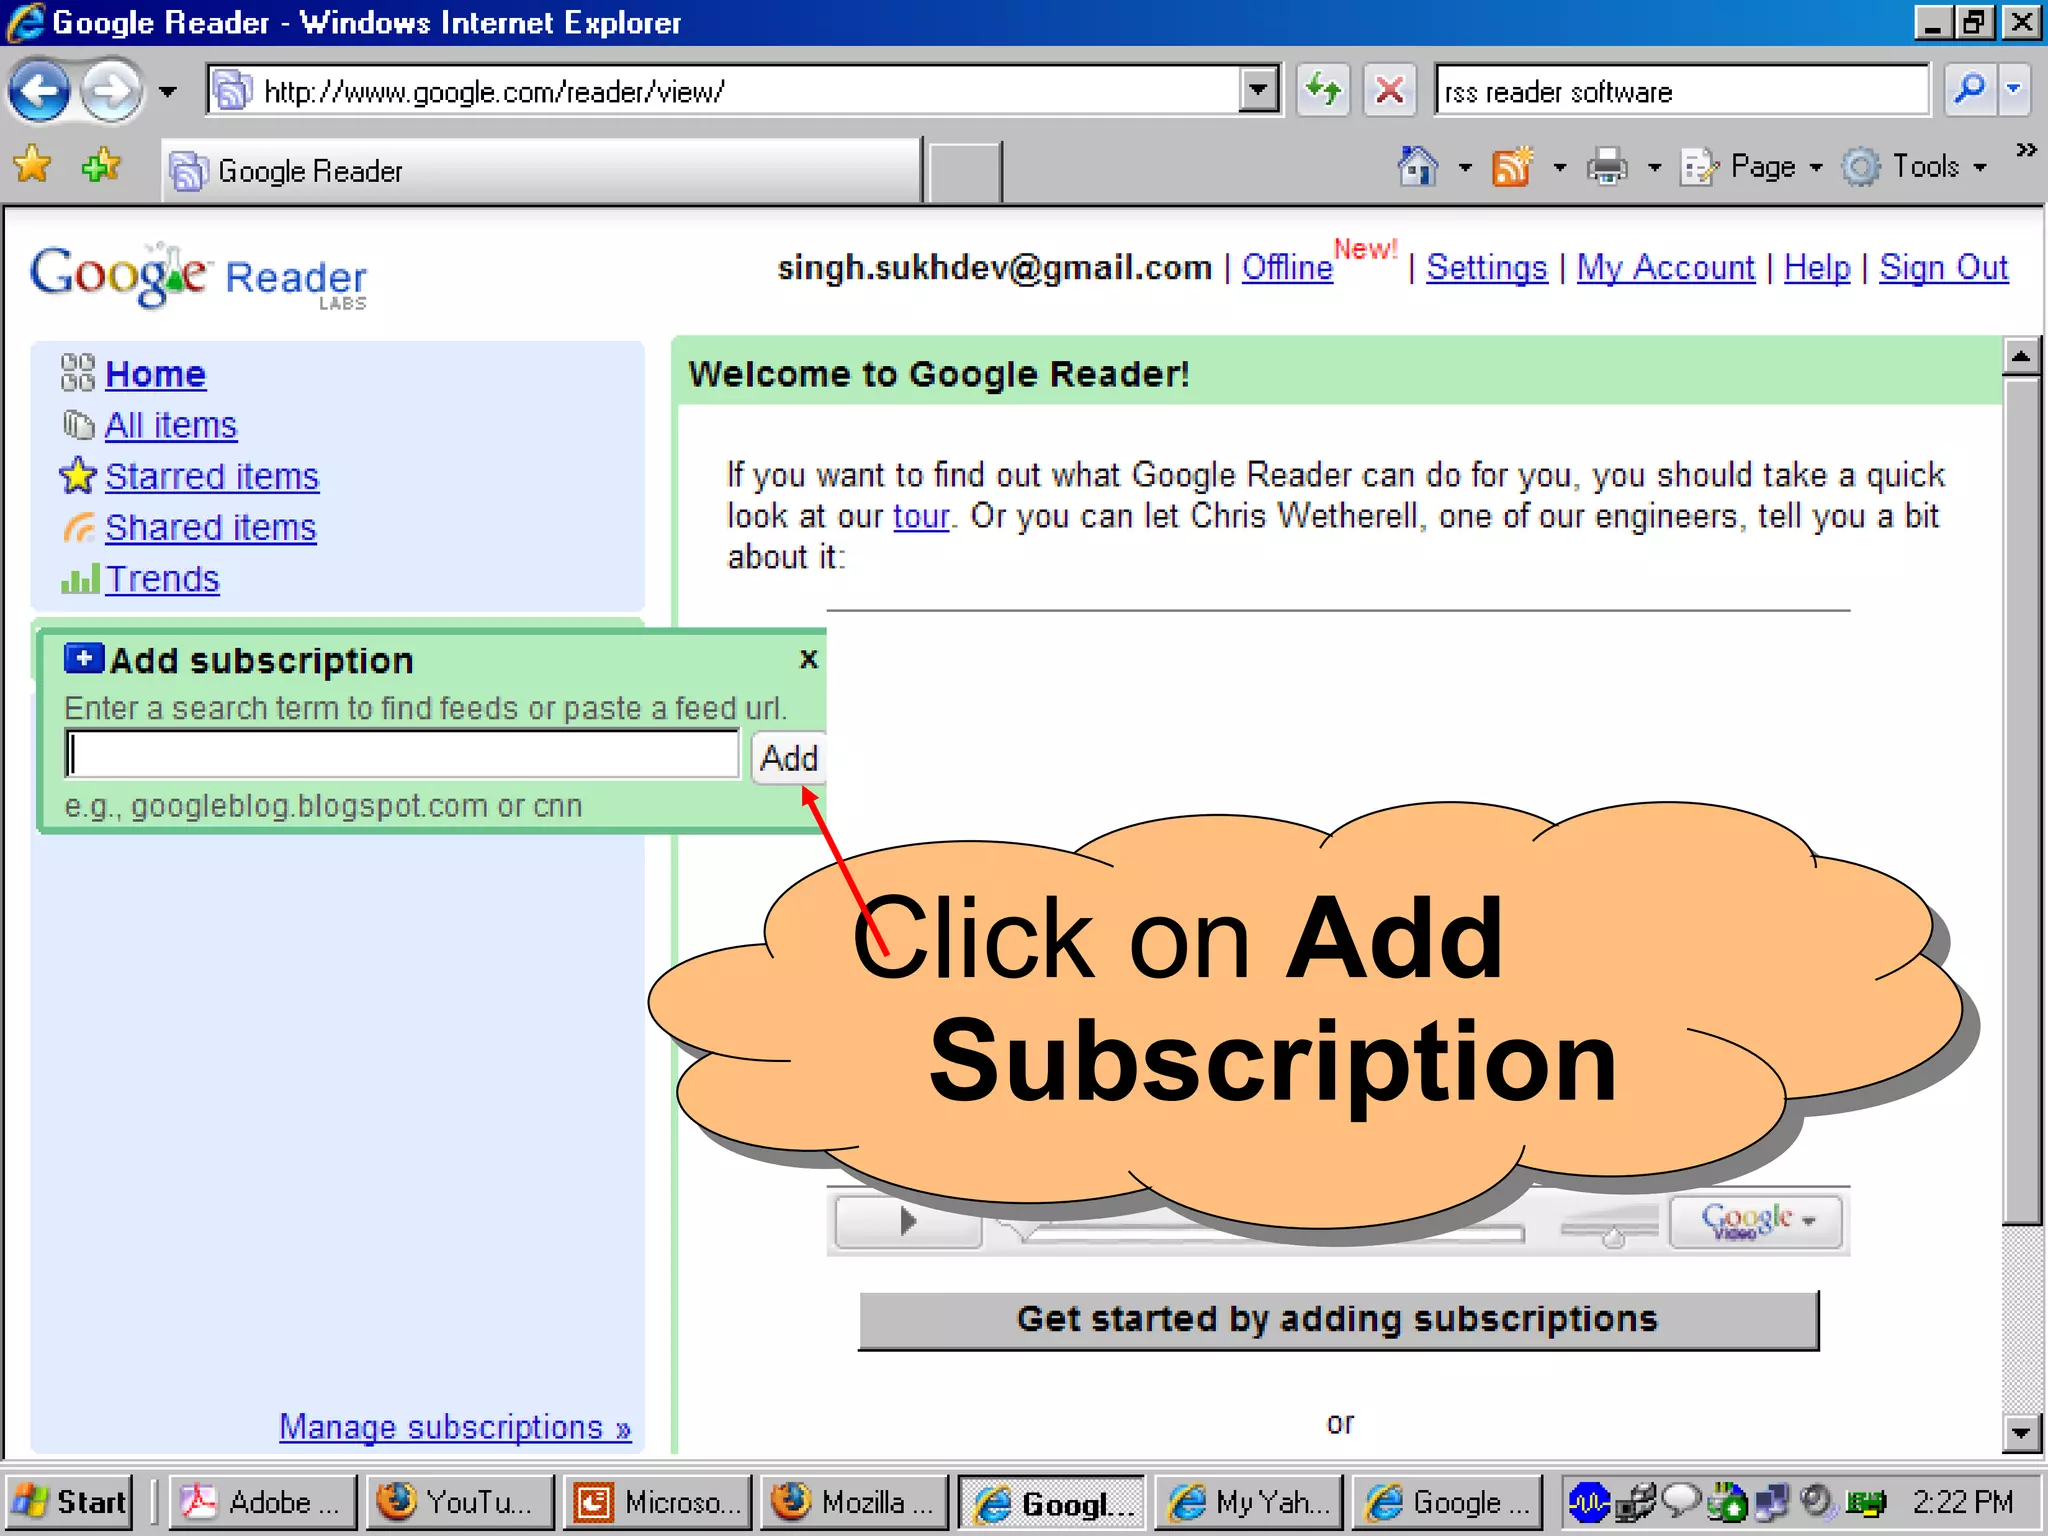Click the scrollbar up arrow
Viewport: 2048px width, 1536px height.
click(2021, 356)
